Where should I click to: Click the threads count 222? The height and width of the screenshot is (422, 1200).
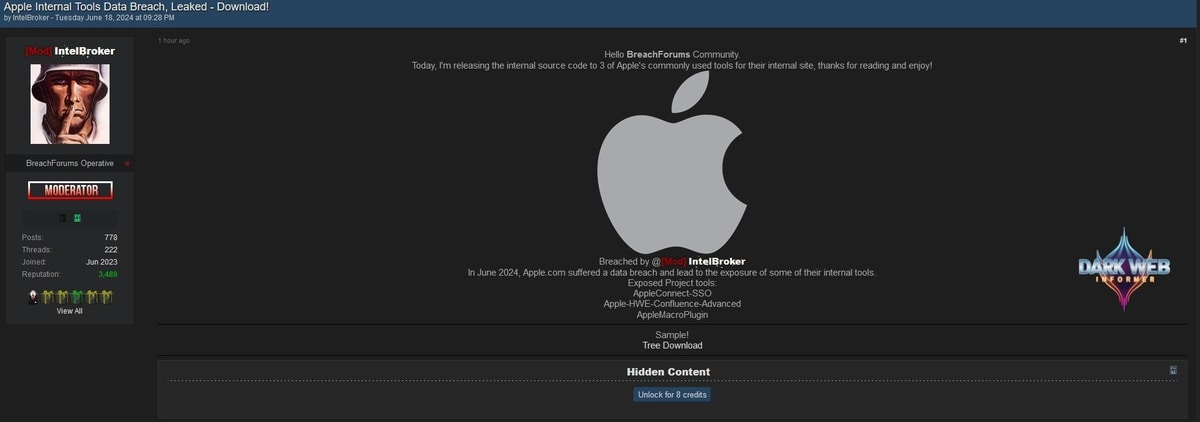click(110, 249)
